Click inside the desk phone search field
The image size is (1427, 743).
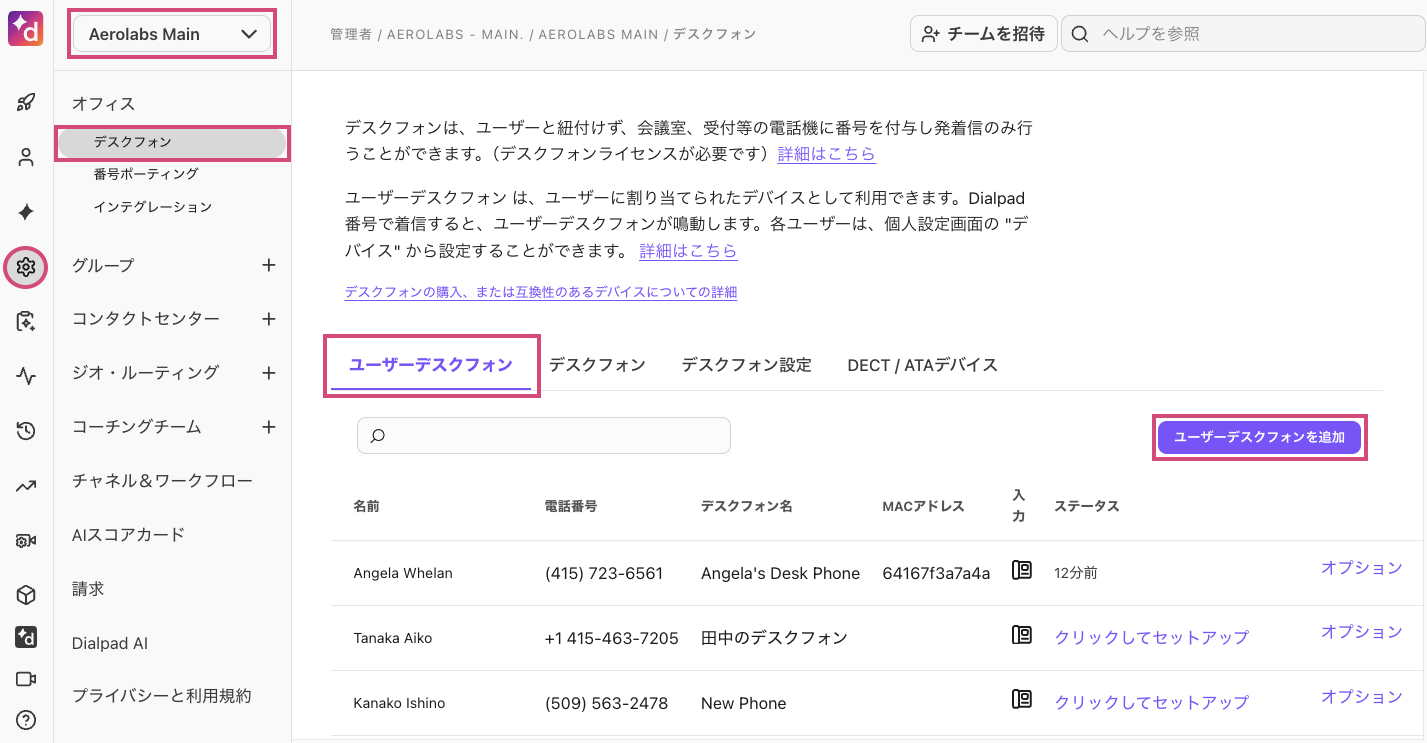(543, 435)
